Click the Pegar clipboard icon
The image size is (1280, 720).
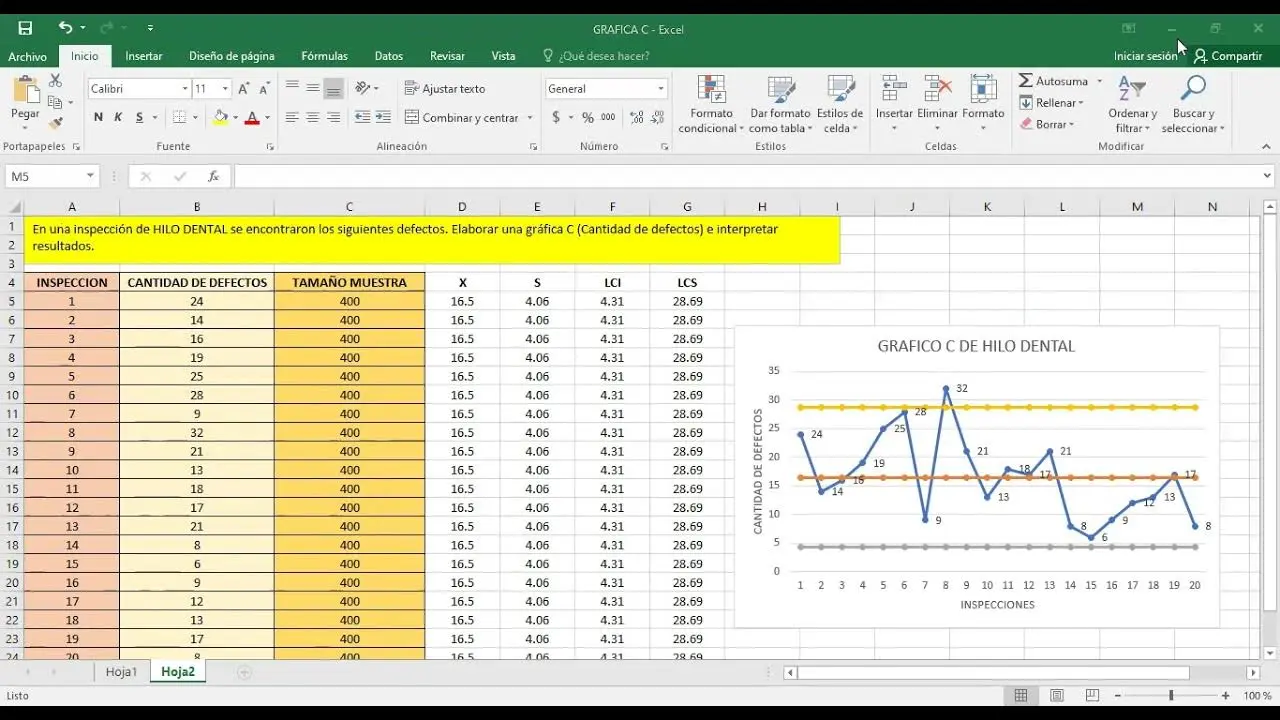coord(25,92)
